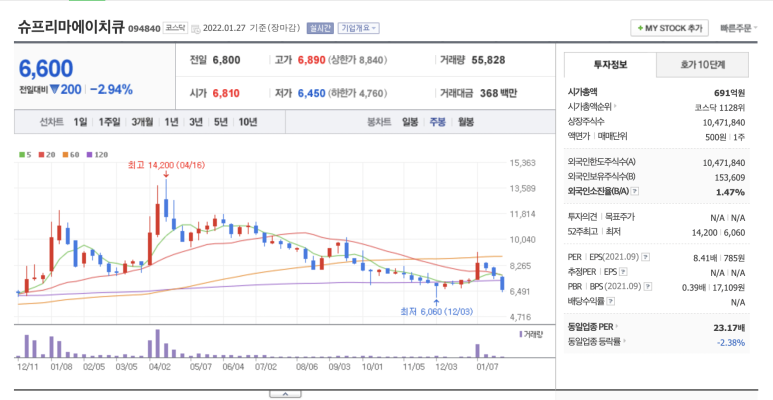Click the 코스닥 1128위 ranking value
This screenshot has height=400, width=773.
click(x=719, y=107)
